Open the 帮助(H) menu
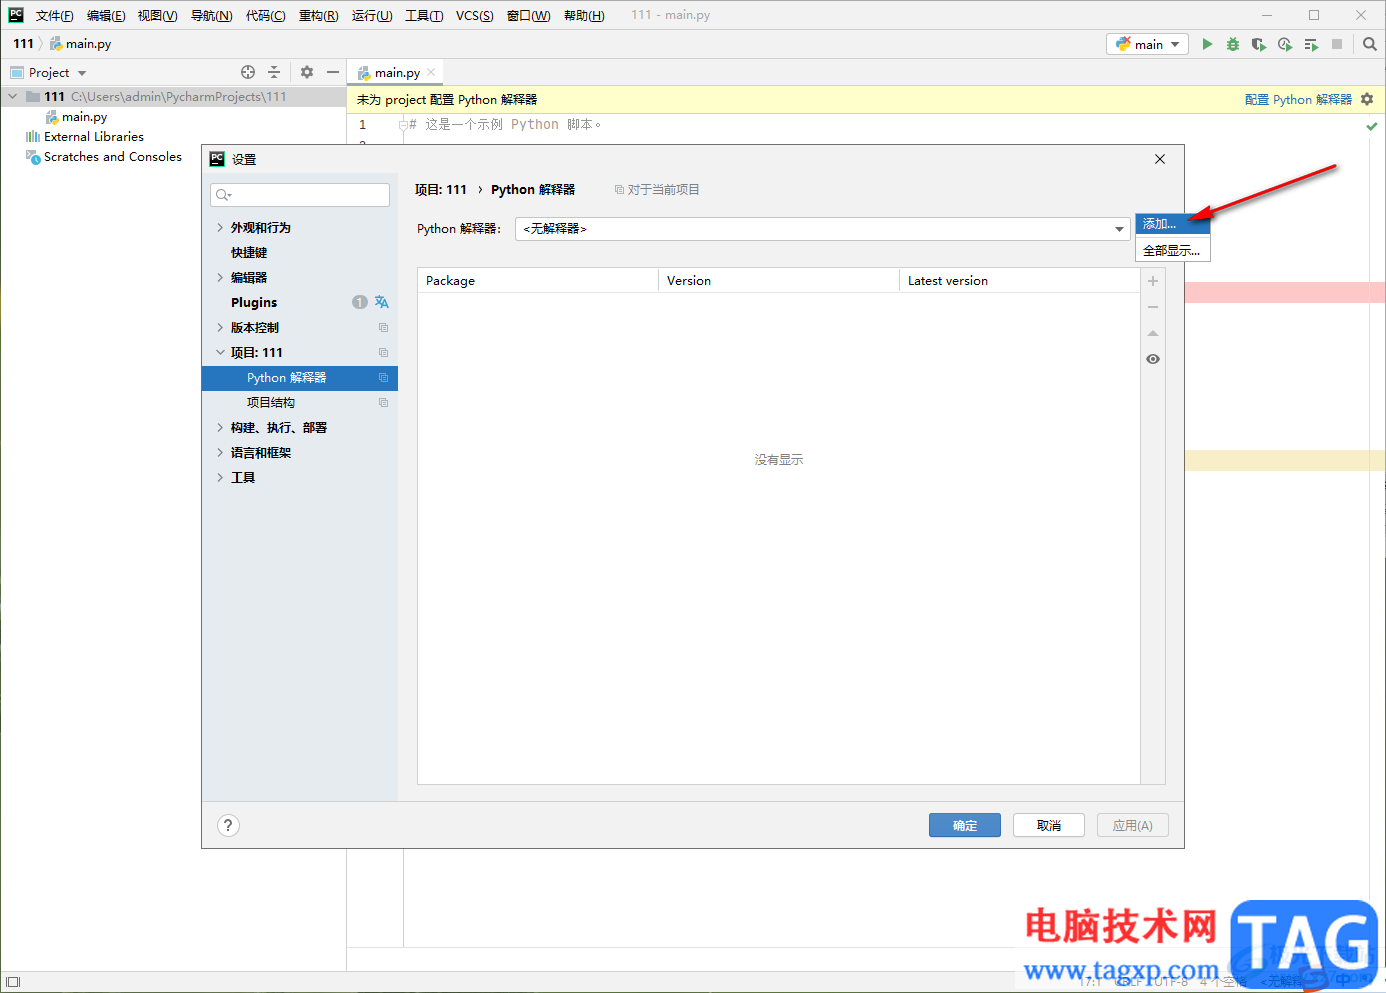The image size is (1386, 993). 584,15
